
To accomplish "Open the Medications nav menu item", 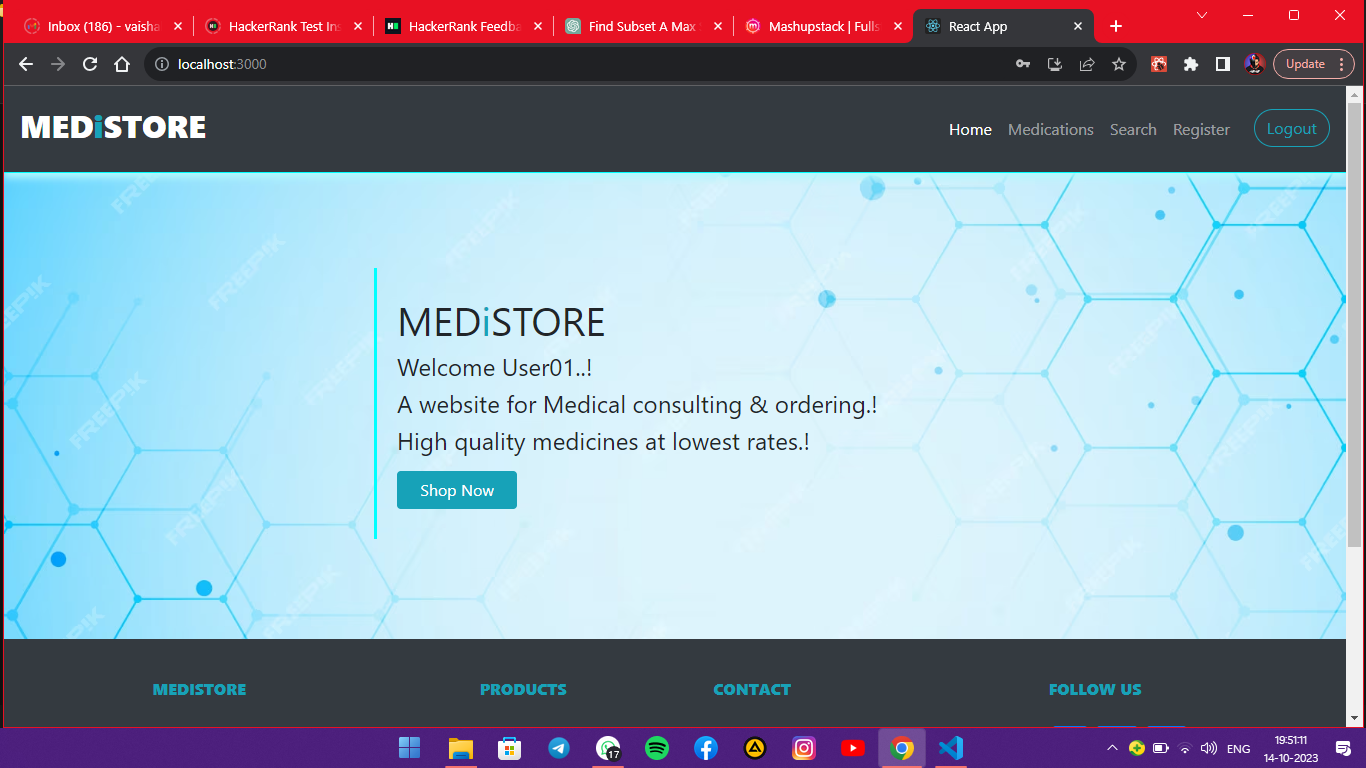I will [1050, 130].
